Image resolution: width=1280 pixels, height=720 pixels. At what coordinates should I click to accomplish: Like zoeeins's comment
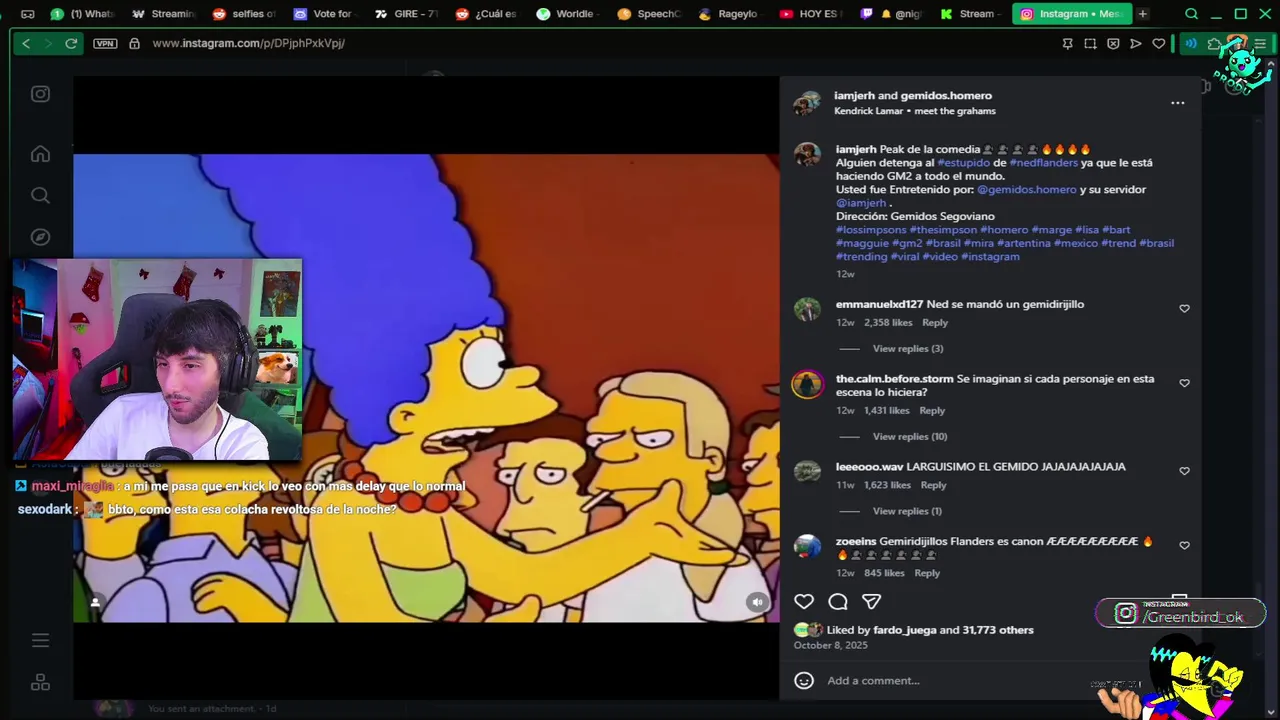click(1184, 546)
